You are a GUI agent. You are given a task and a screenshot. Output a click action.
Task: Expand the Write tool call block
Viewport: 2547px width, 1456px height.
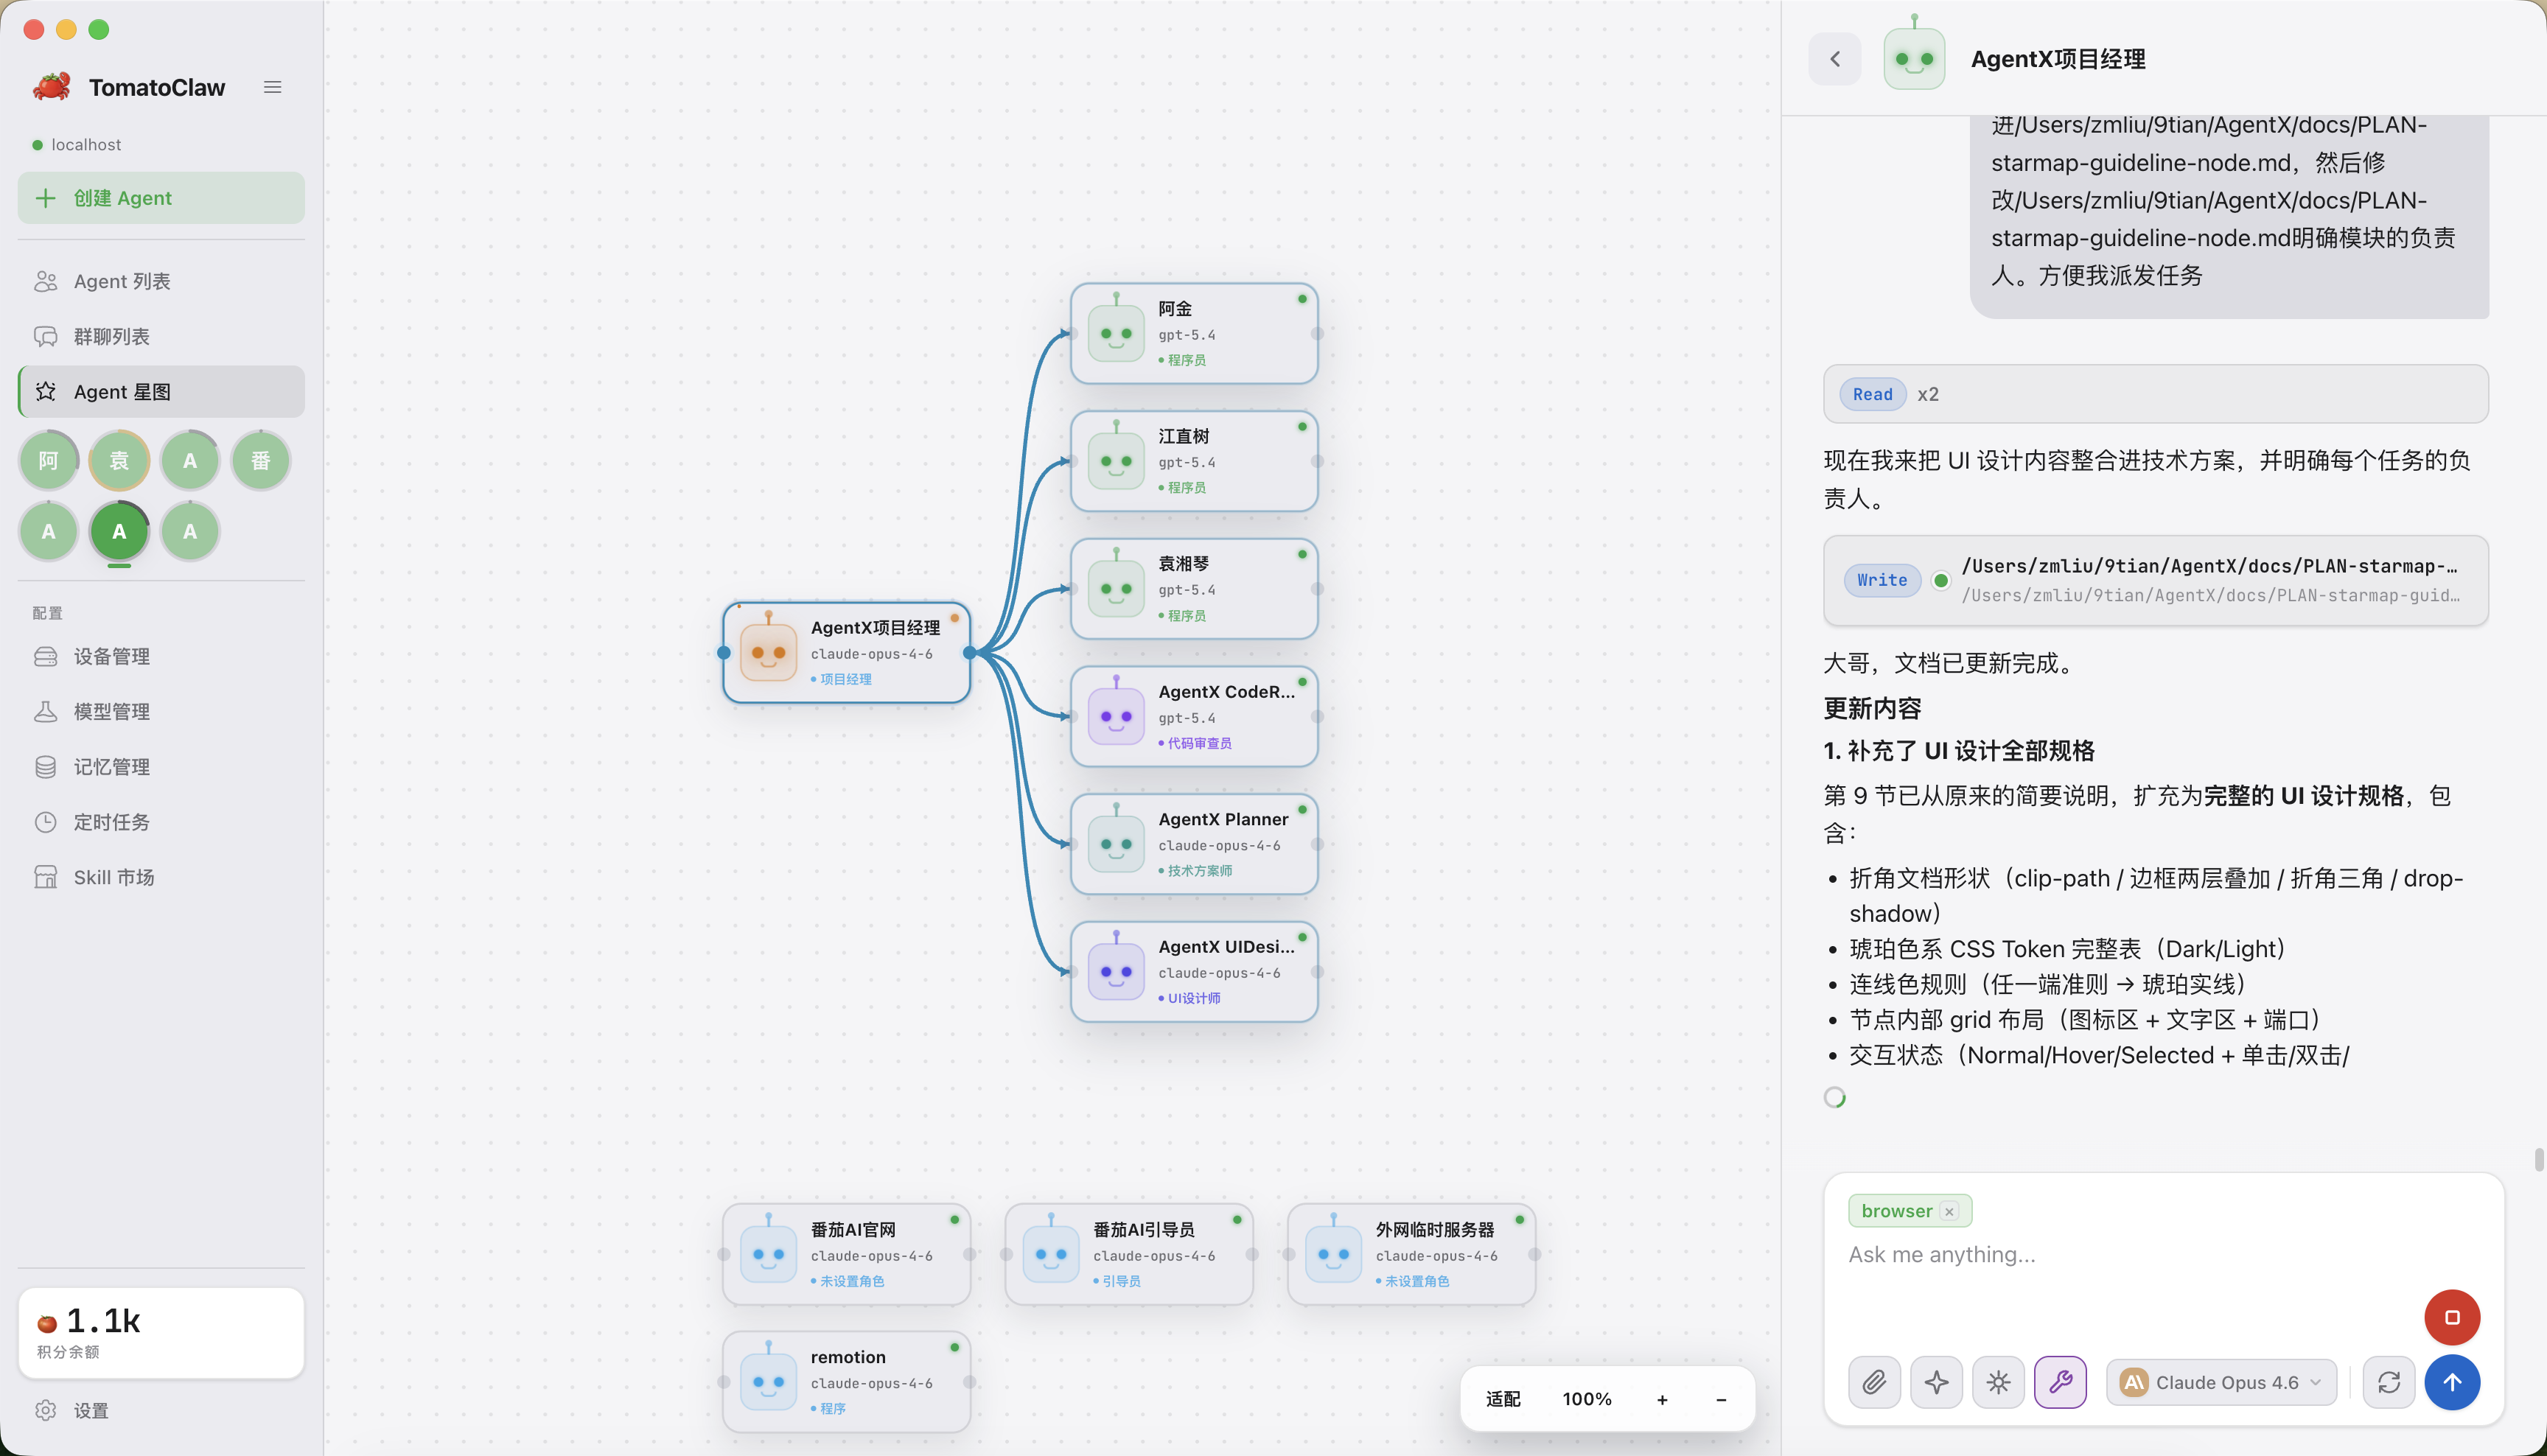pyautogui.click(x=2155, y=580)
